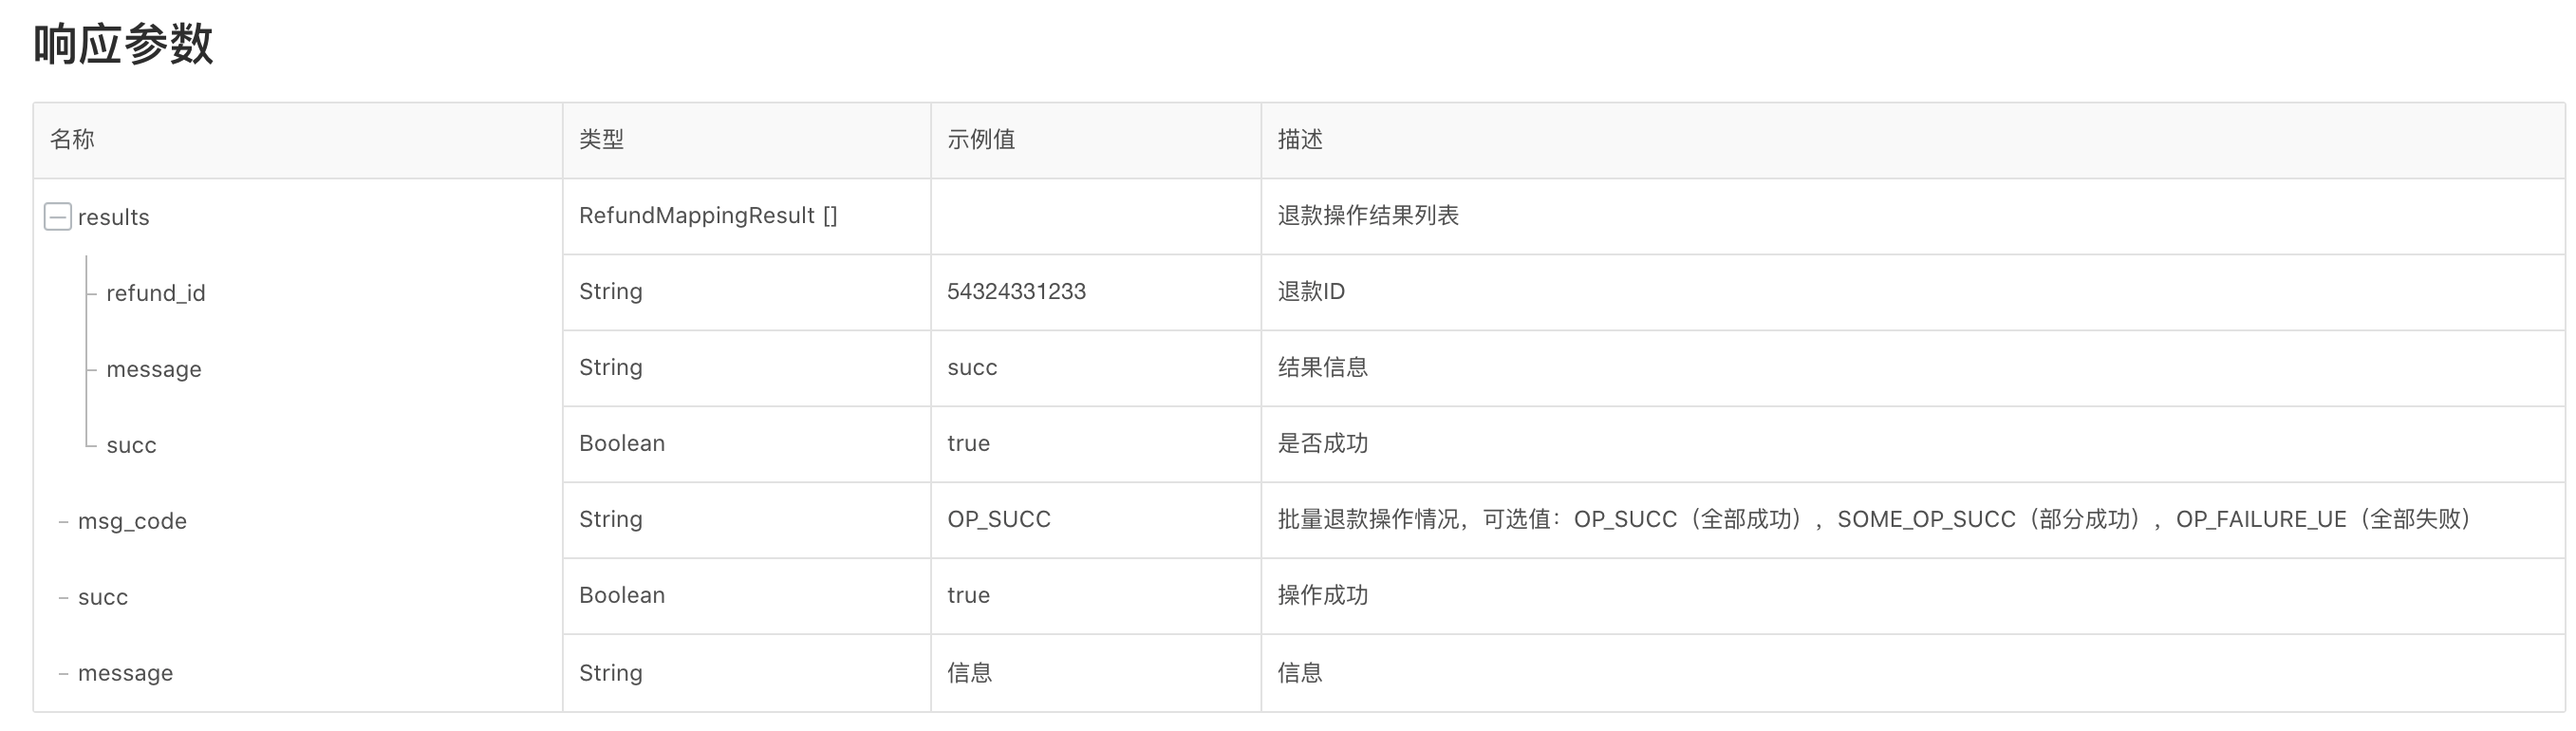The width and height of the screenshot is (2576, 731).
Task: Click the 类型 column header
Action: (601, 139)
